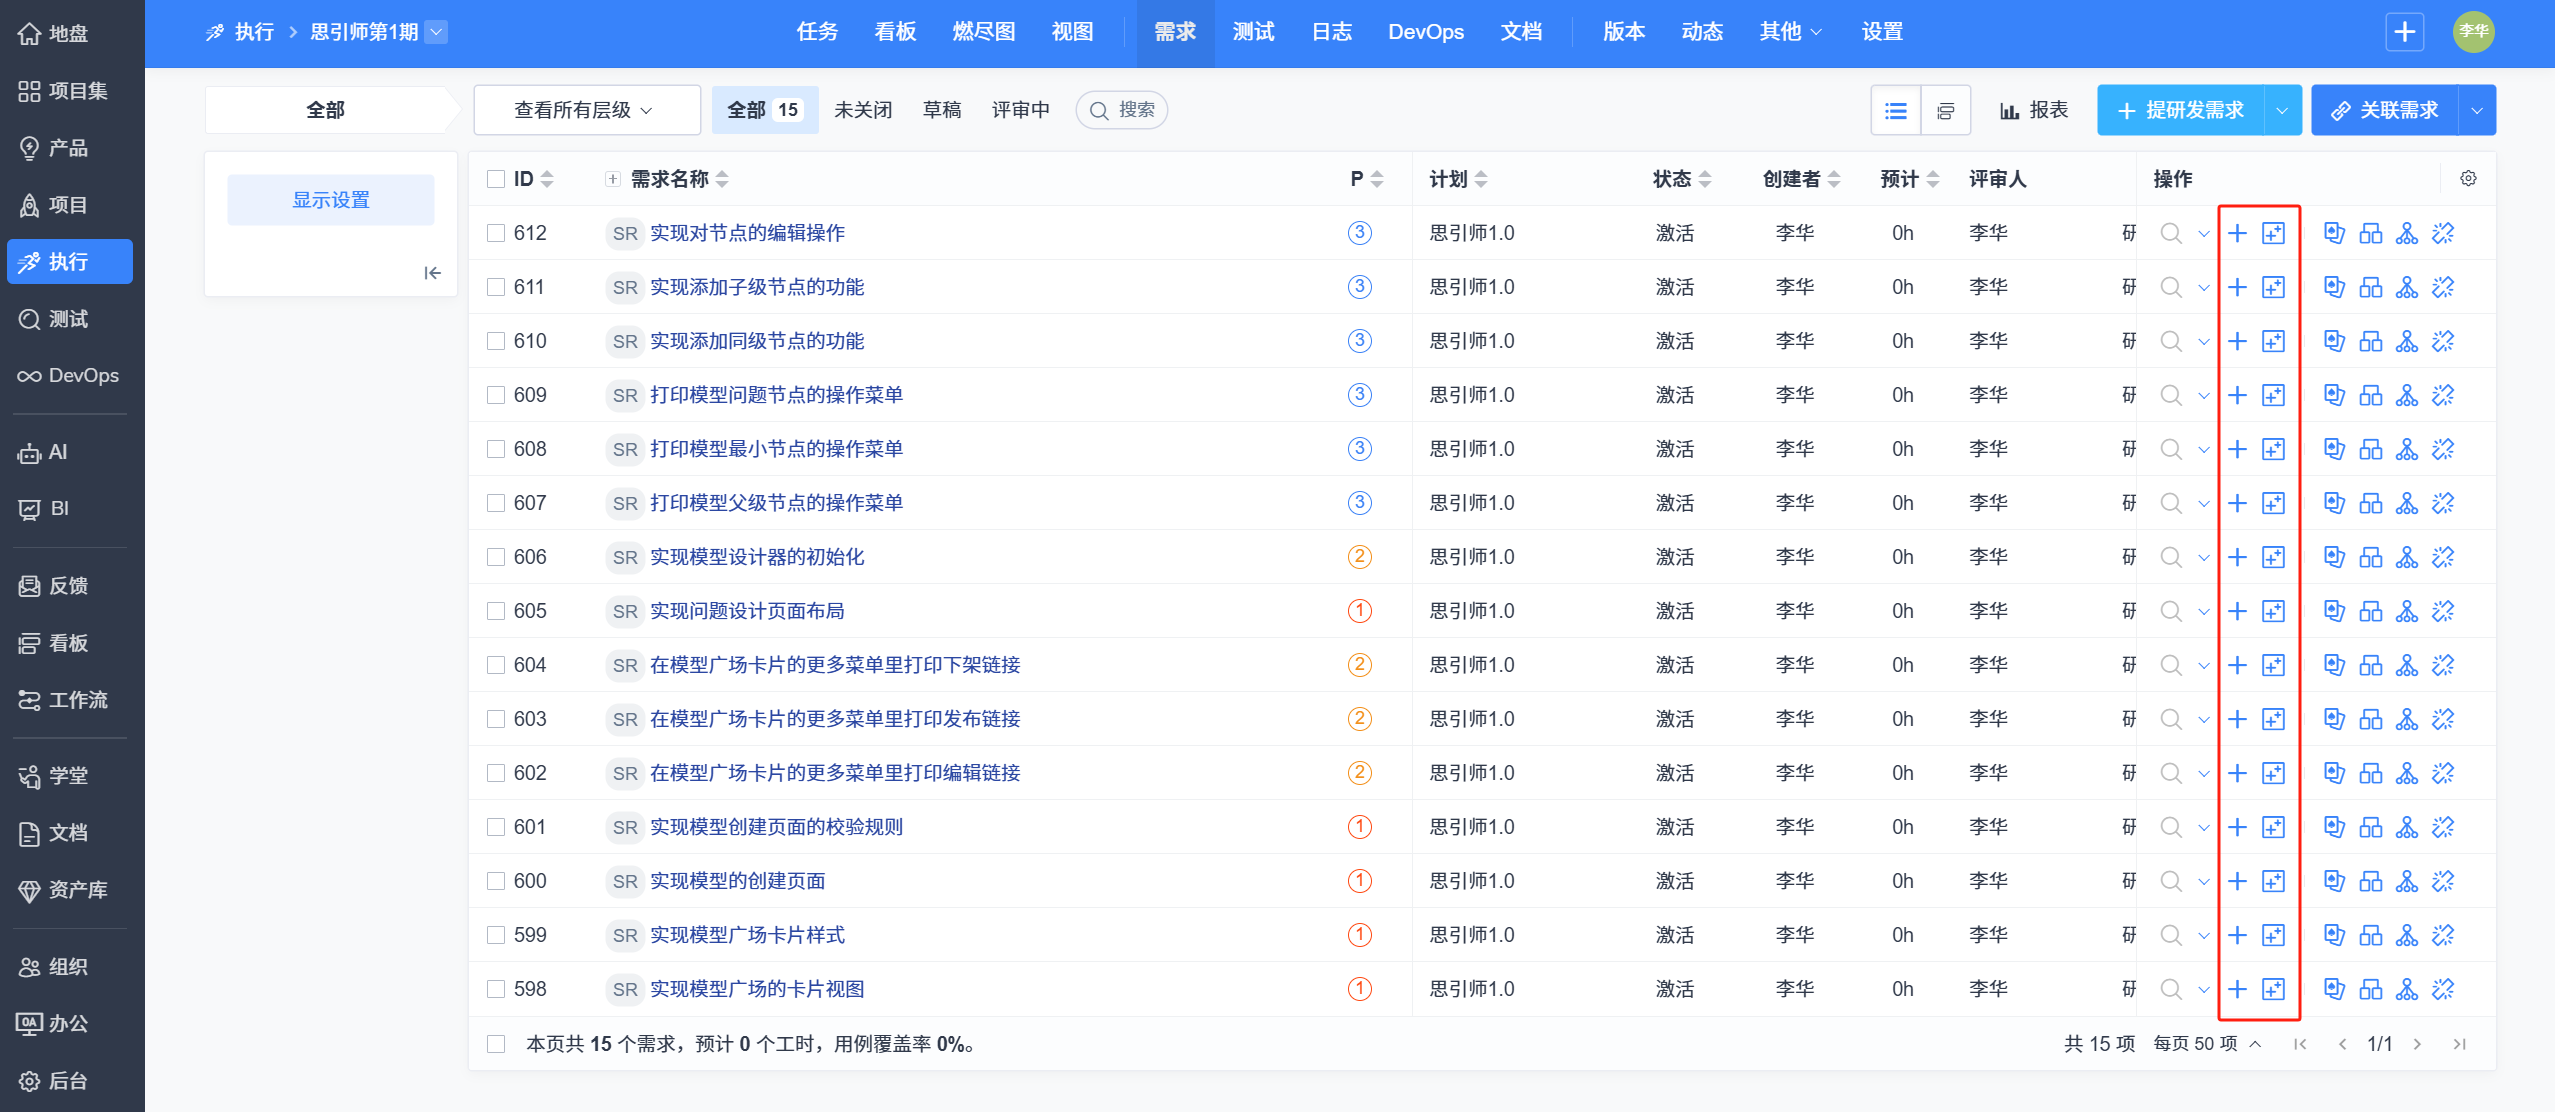
Task: Click the plus create-task icon for requirement 612
Action: tap(2237, 233)
